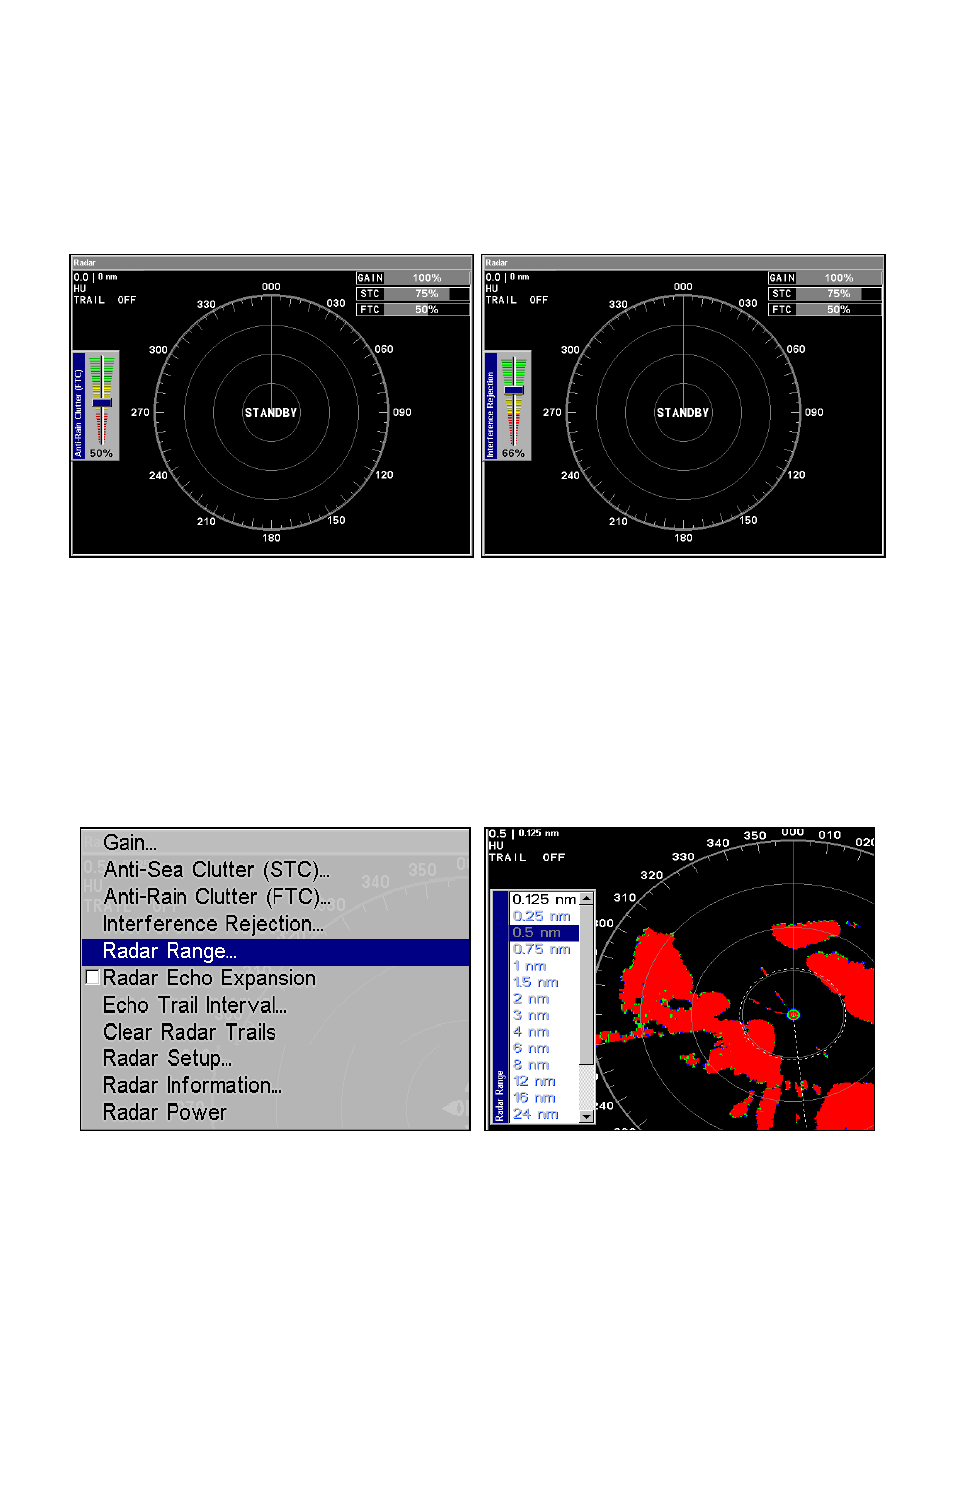Select 24 nm radar range
Image resolution: width=954 pixels, height=1486 pixels.
[x=545, y=1114]
